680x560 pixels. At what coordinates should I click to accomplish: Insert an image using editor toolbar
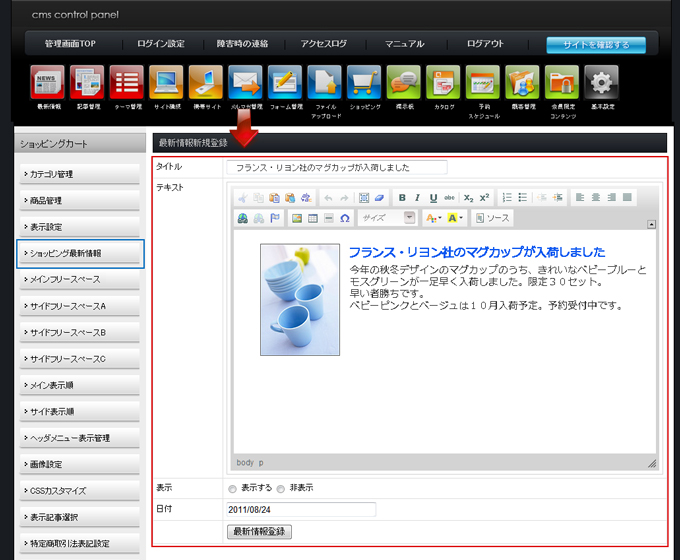[296, 218]
